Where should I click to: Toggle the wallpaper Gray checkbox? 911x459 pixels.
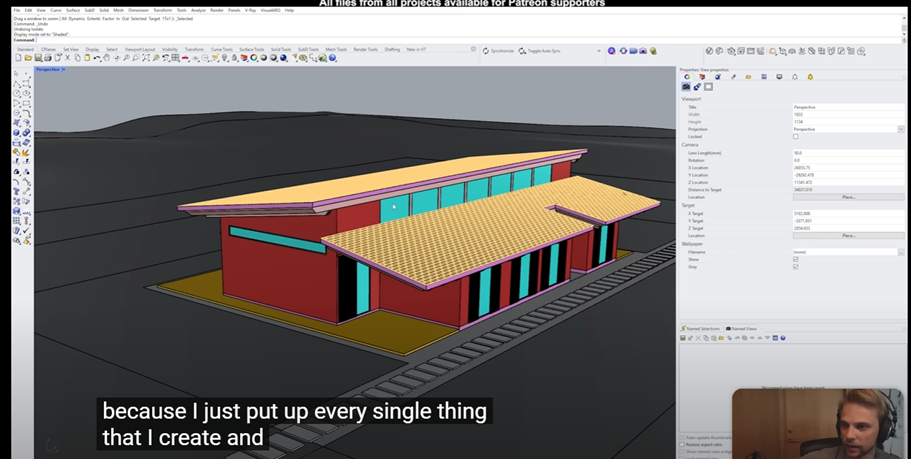796,267
